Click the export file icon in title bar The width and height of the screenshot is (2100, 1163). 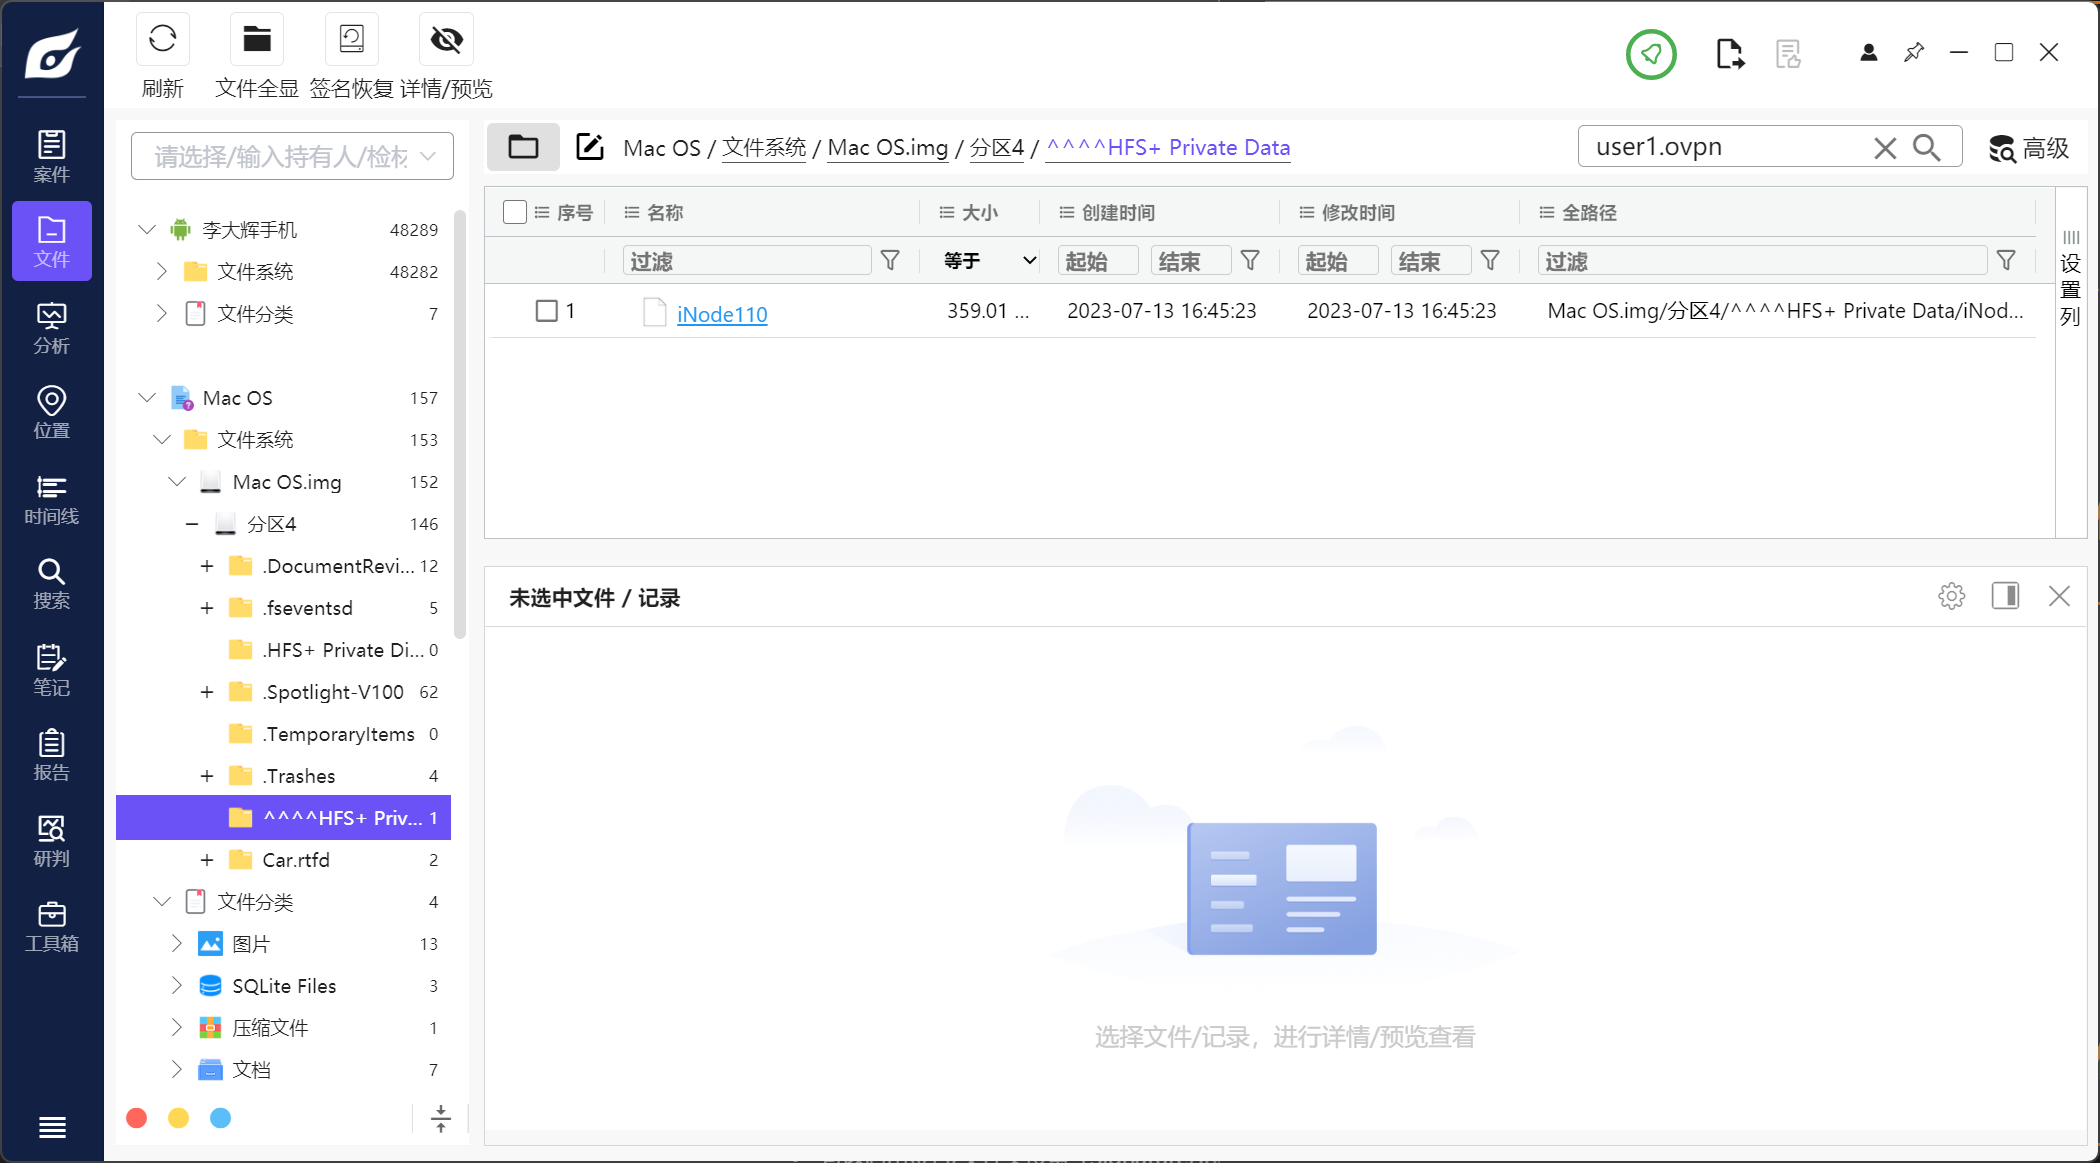(x=1729, y=54)
